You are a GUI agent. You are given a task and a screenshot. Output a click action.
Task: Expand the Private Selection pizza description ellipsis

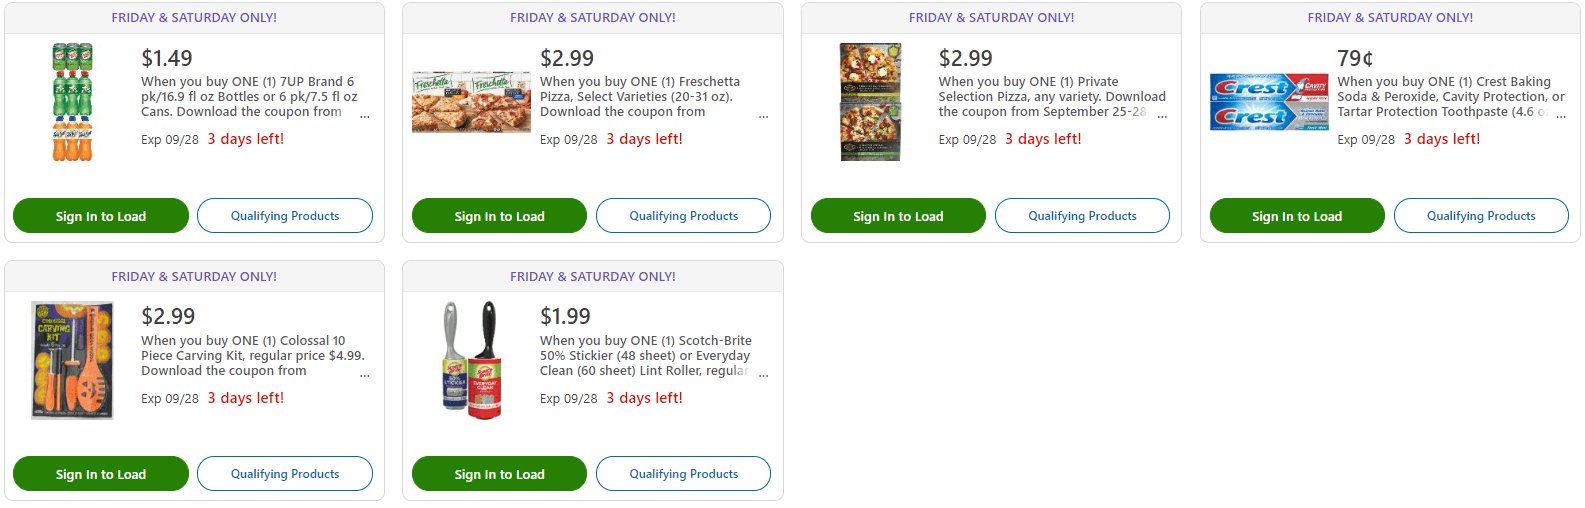pyautogui.click(x=1162, y=117)
